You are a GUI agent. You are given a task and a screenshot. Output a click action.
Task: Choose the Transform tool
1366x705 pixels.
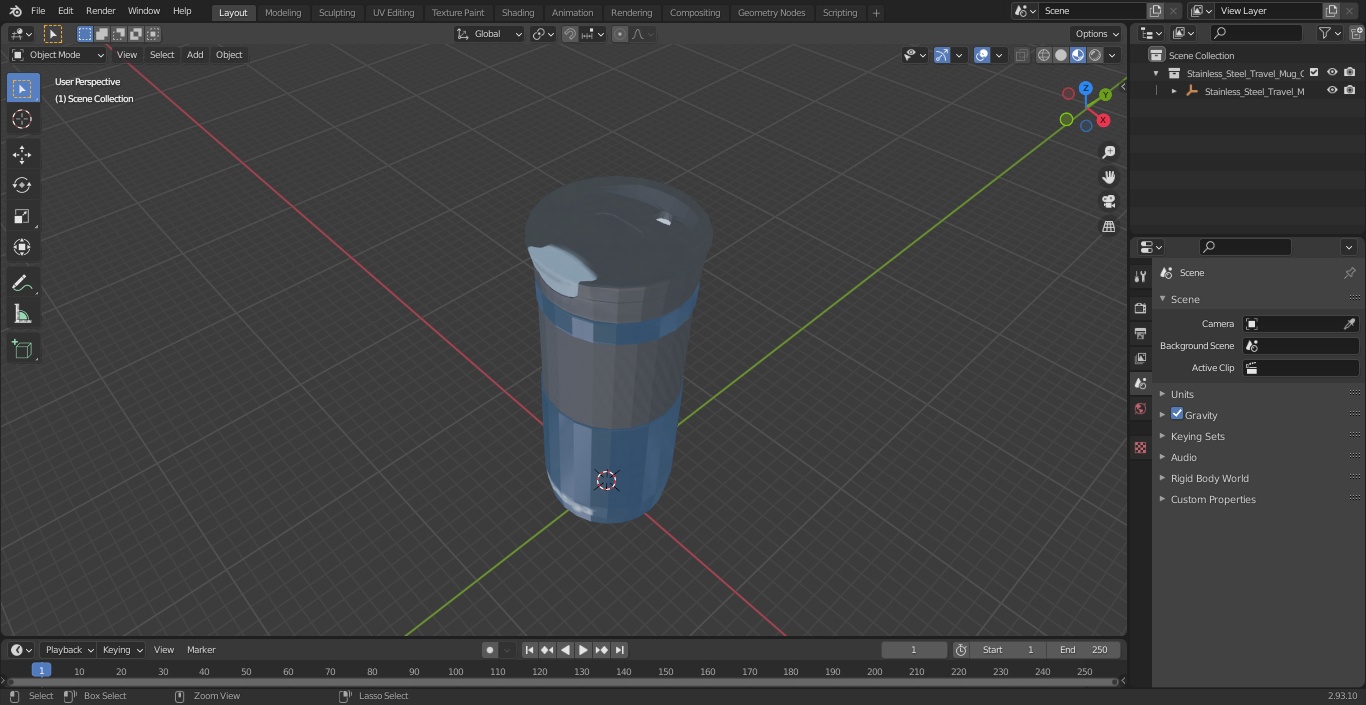[22, 247]
